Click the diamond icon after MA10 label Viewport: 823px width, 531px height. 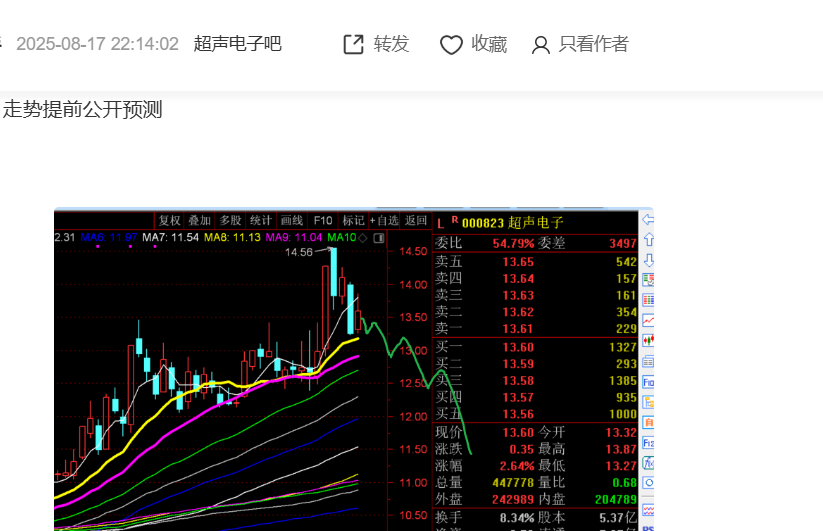pyautogui.click(x=363, y=238)
